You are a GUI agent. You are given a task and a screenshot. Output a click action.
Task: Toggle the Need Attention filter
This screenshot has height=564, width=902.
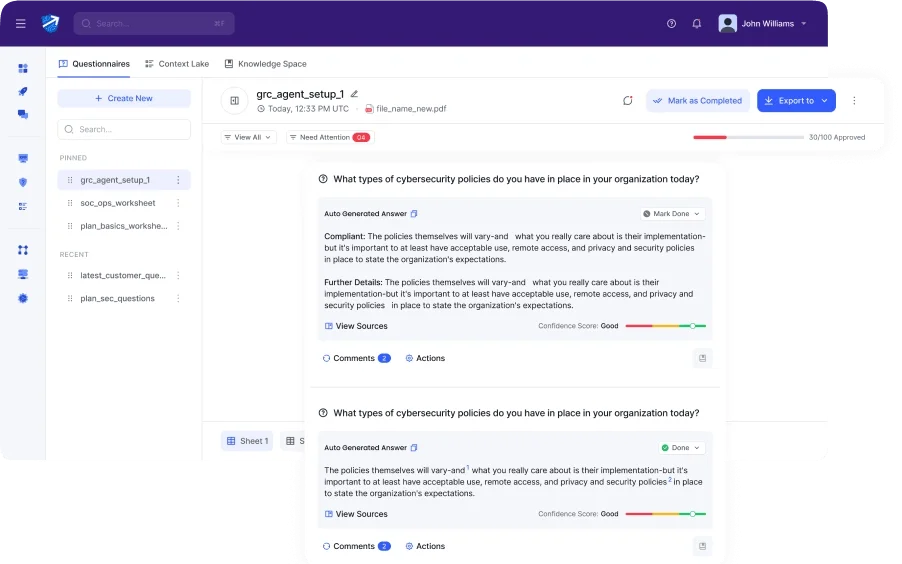pos(330,137)
